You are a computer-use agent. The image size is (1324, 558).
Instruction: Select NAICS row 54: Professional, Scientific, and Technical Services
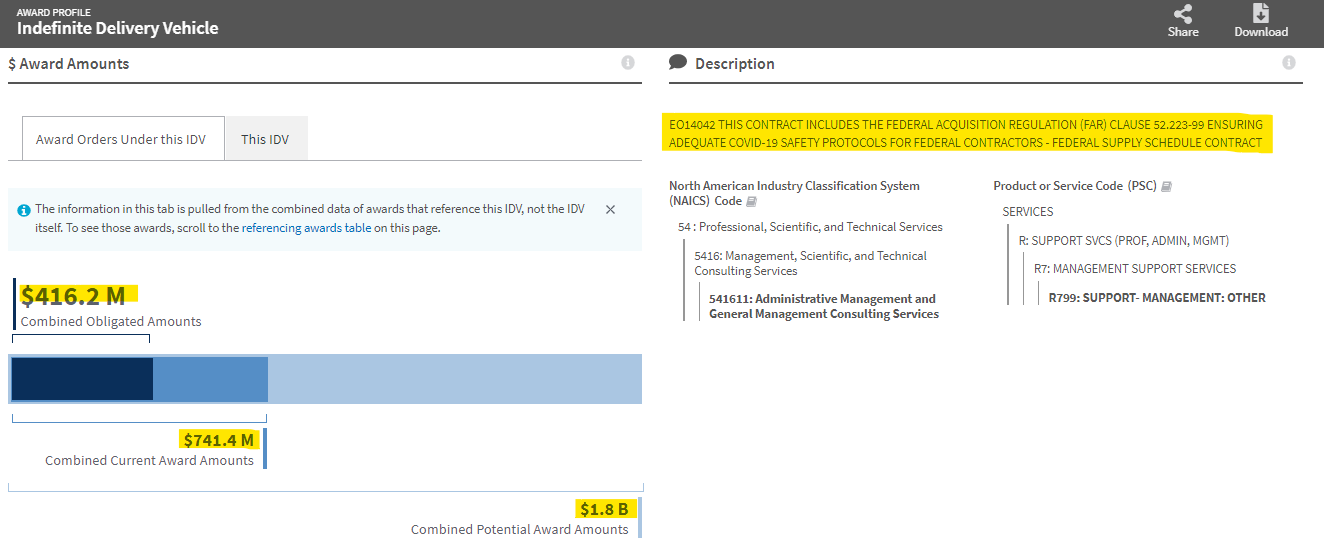tap(810, 227)
